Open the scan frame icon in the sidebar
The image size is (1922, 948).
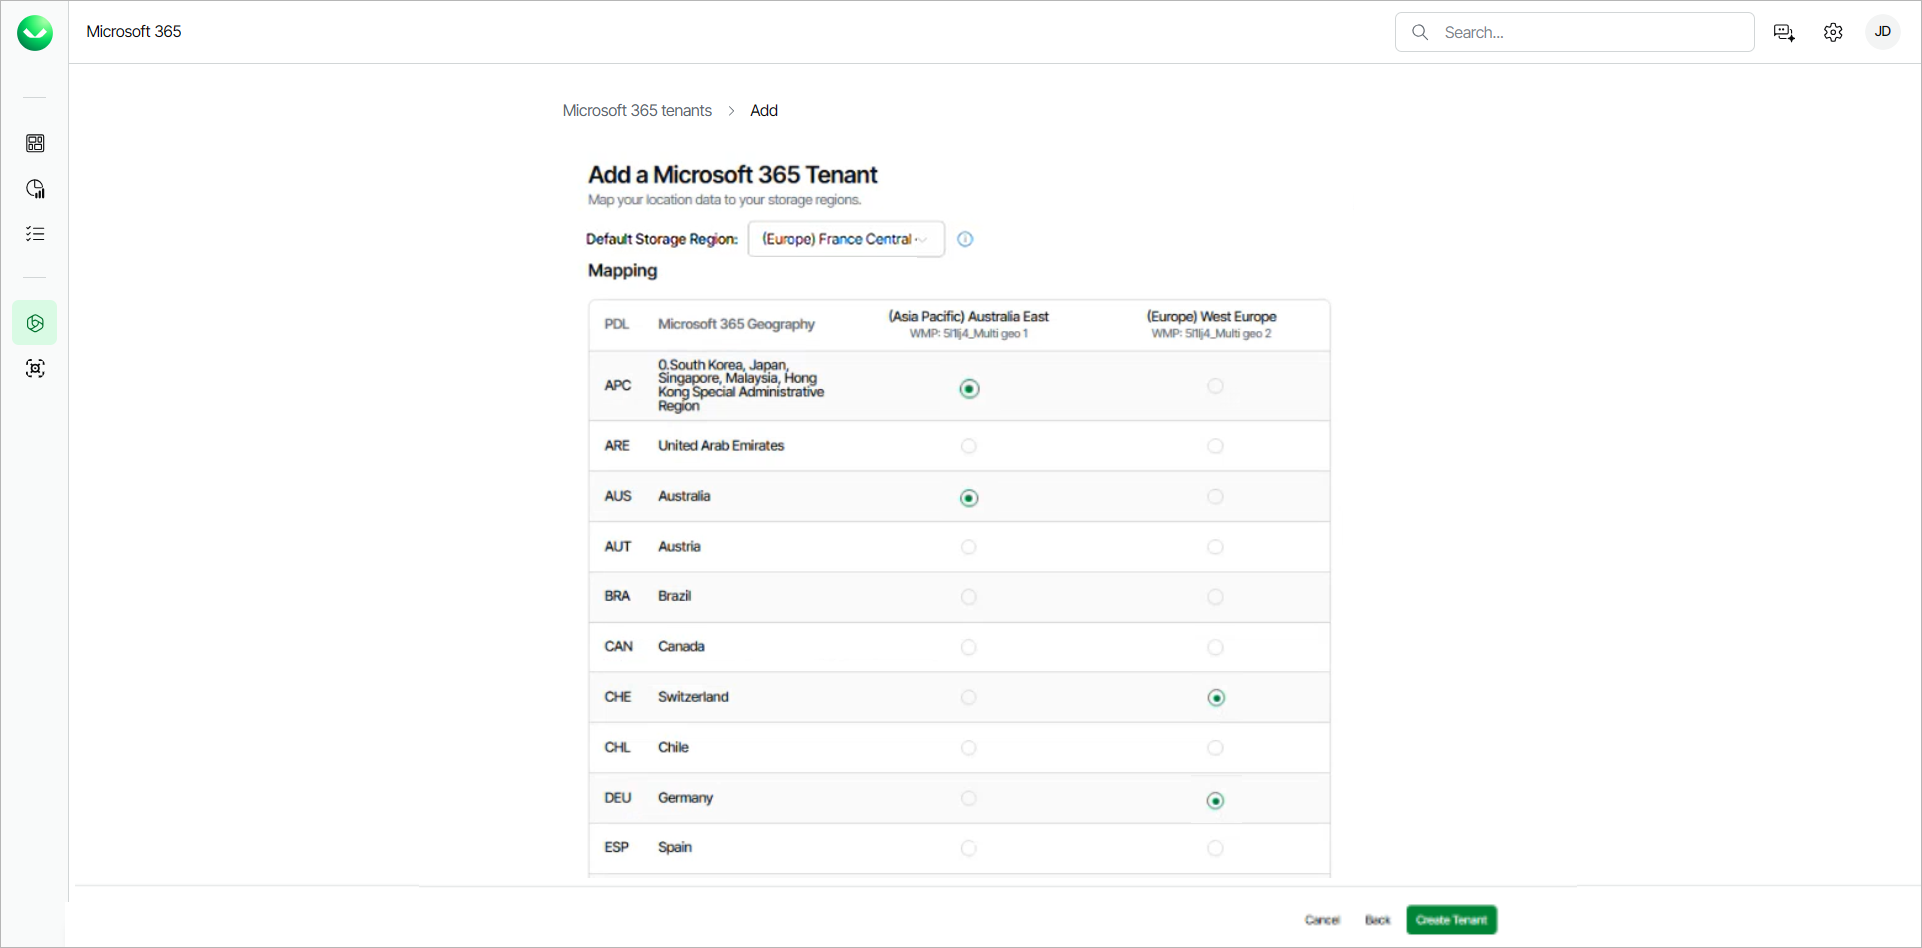pyautogui.click(x=35, y=368)
